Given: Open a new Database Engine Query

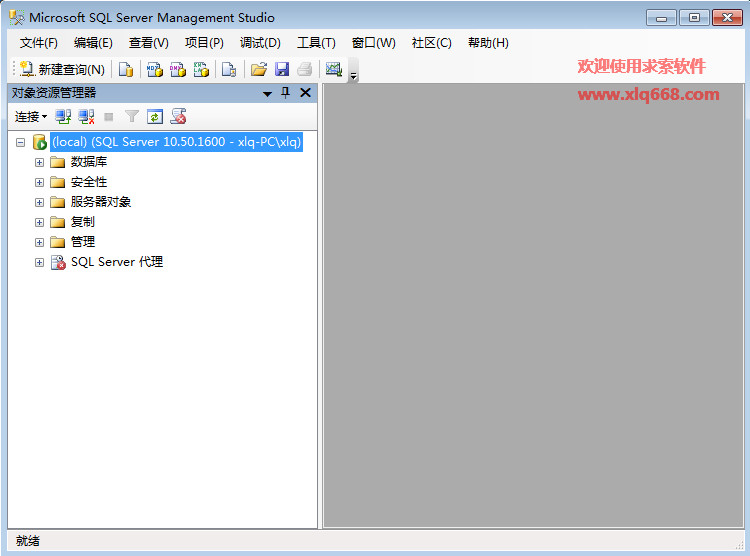Looking at the screenshot, I should (x=126, y=69).
